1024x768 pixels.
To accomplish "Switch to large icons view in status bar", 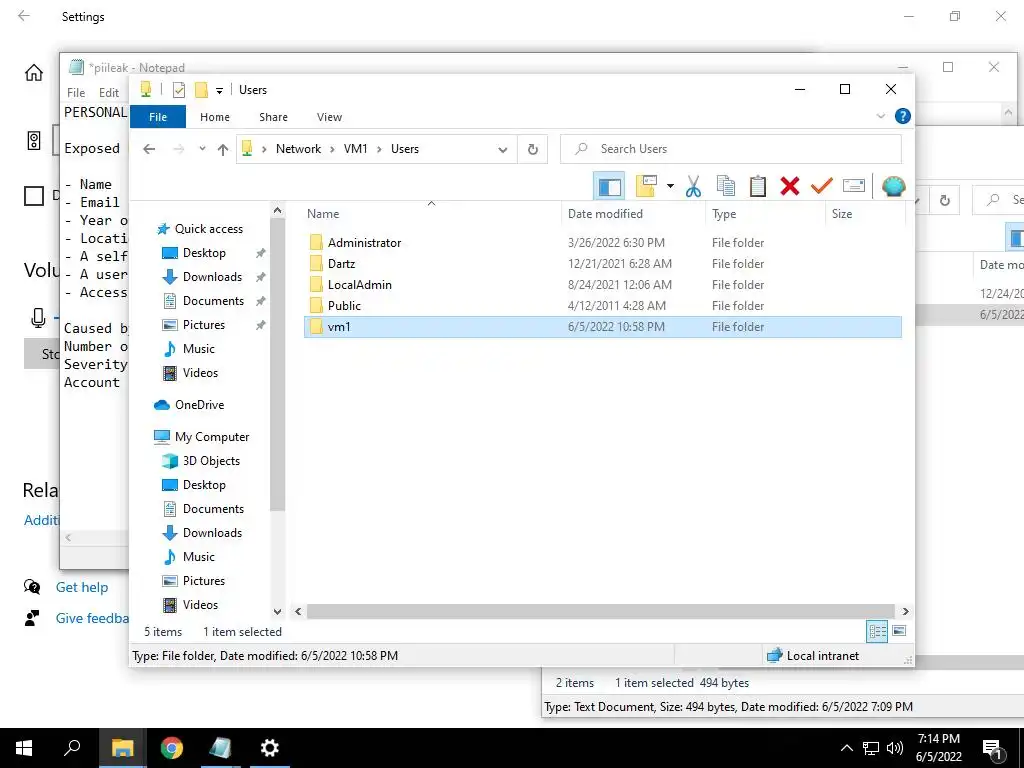I will point(899,631).
